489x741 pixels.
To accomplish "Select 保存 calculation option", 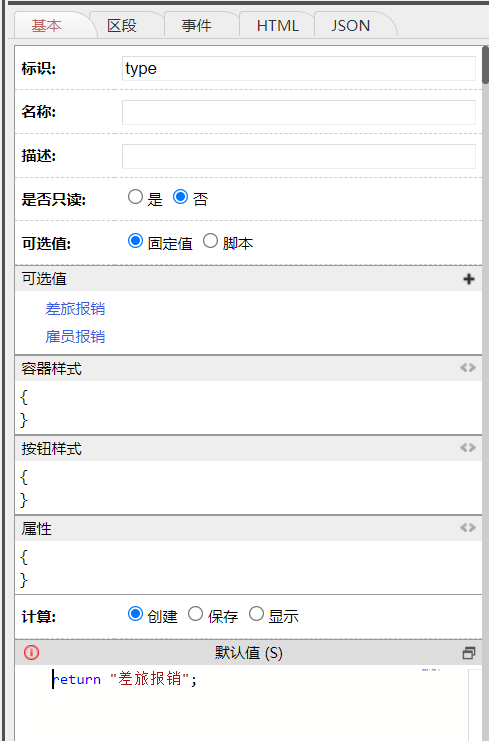I will pos(196,614).
